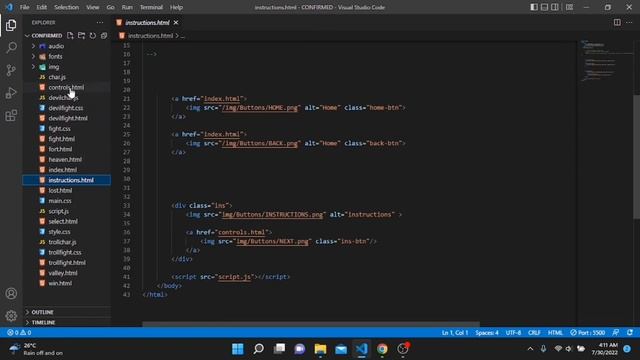The width and height of the screenshot is (640, 360).
Task: Open the Manage gear icon
Action: point(11,316)
